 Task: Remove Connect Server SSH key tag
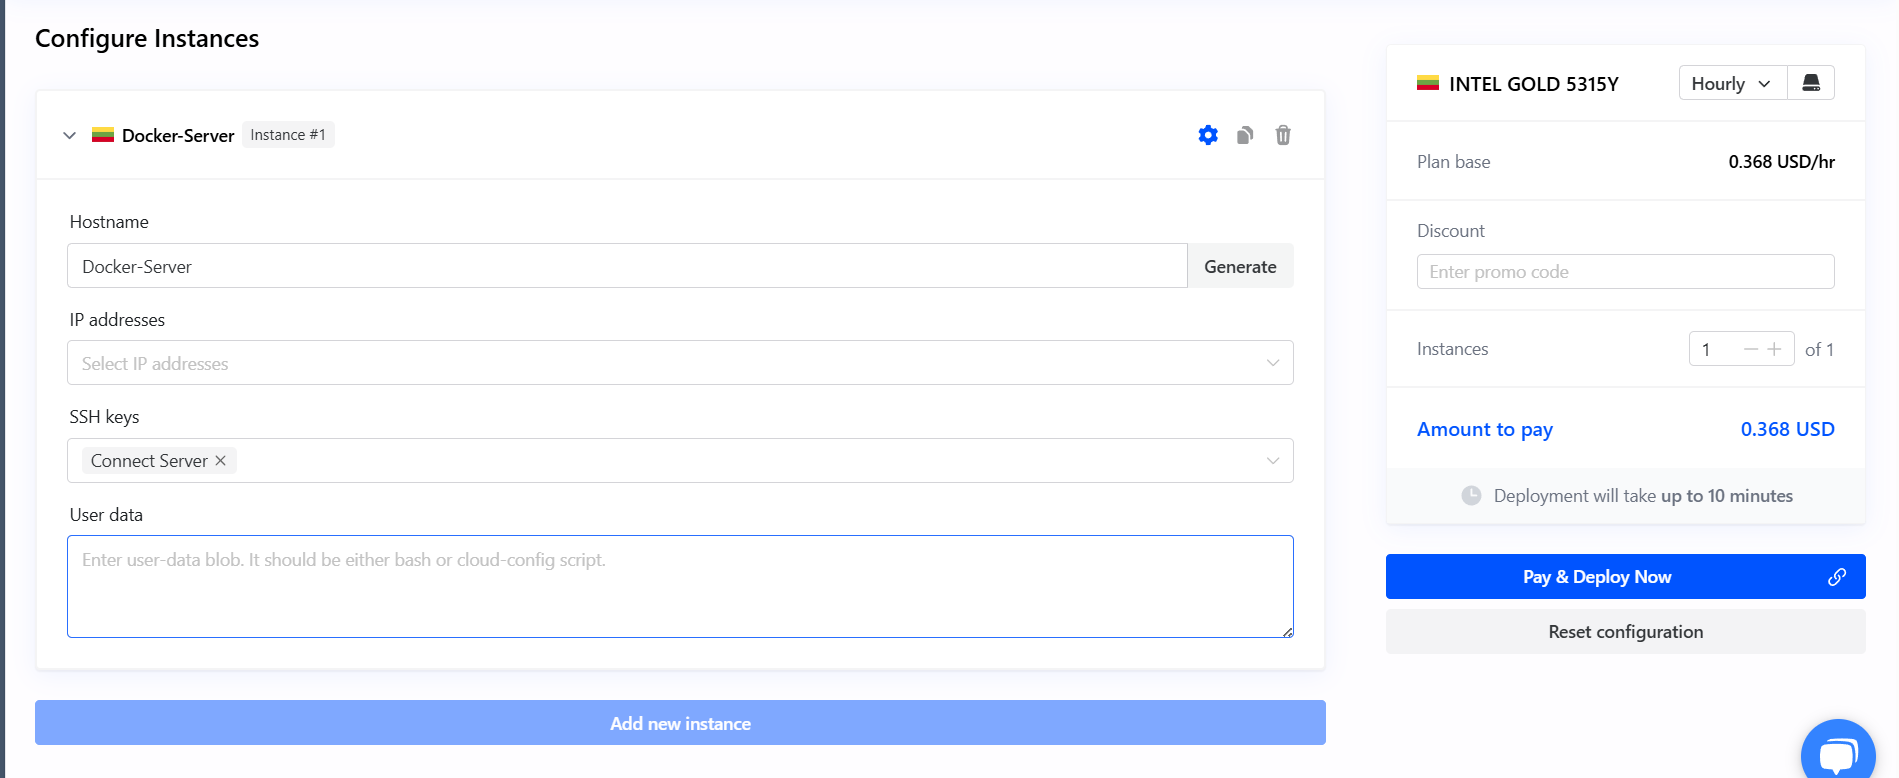(x=221, y=461)
